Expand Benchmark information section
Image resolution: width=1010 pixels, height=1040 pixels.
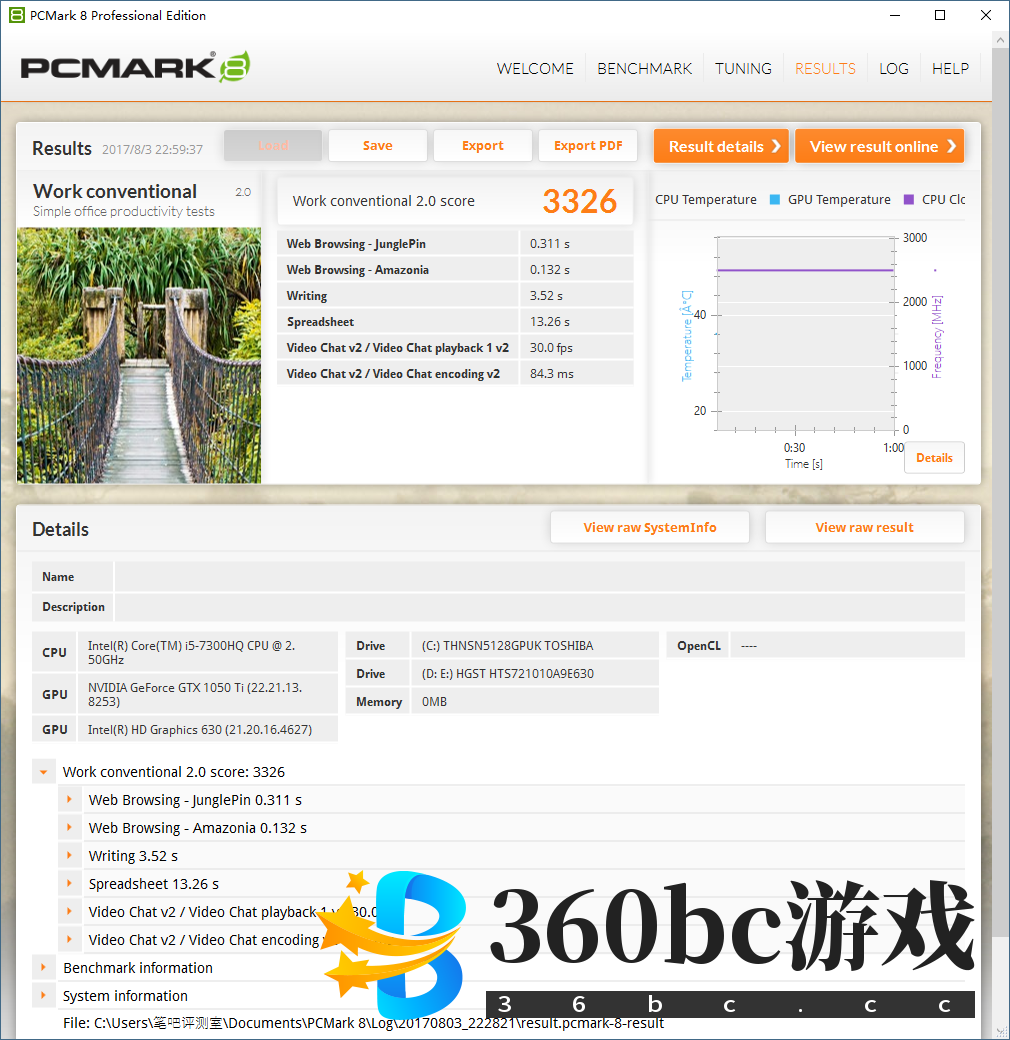[44, 968]
